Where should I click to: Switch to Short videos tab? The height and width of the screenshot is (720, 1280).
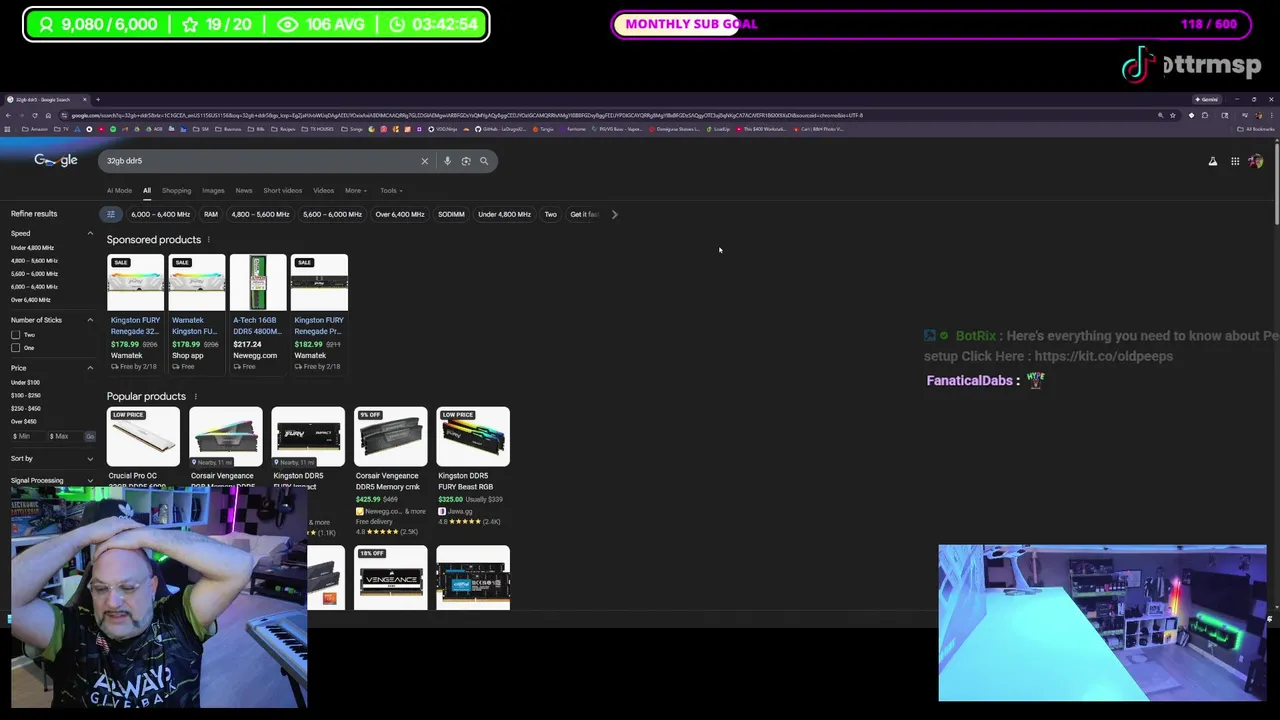[x=283, y=191]
